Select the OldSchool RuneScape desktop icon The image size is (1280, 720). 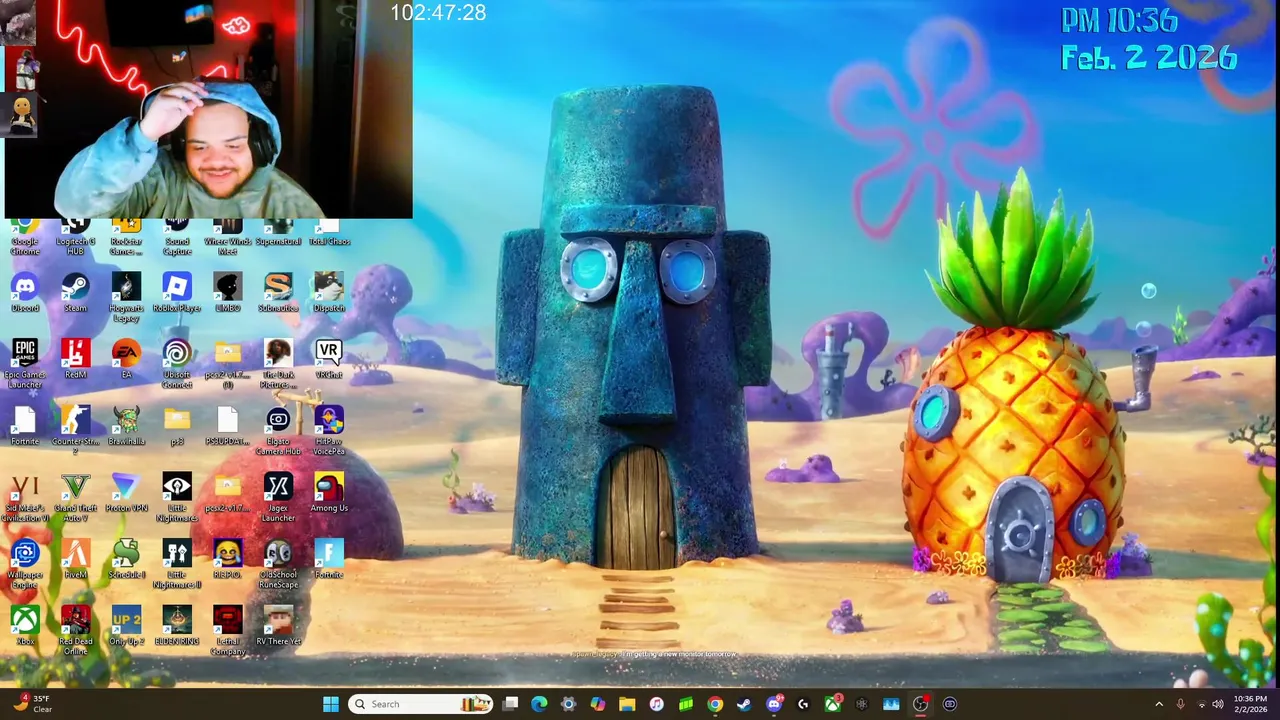[x=278, y=564]
